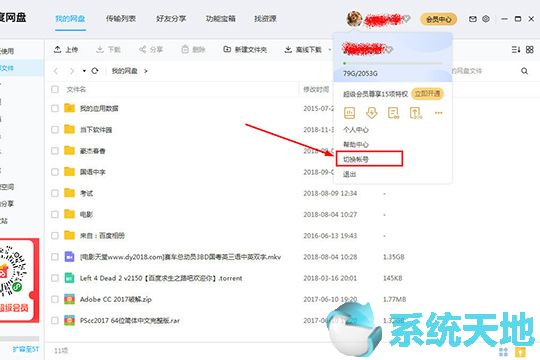
Task: Open the mail messages icon
Action: click(473, 19)
